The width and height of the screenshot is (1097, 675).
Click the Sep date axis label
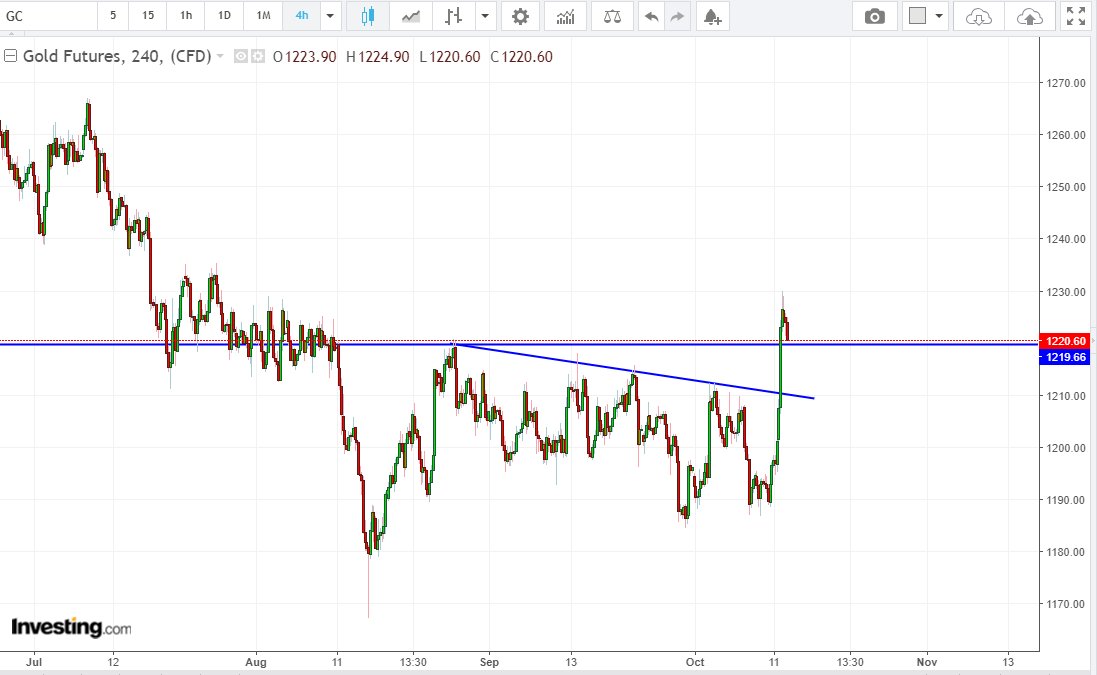pyautogui.click(x=489, y=662)
